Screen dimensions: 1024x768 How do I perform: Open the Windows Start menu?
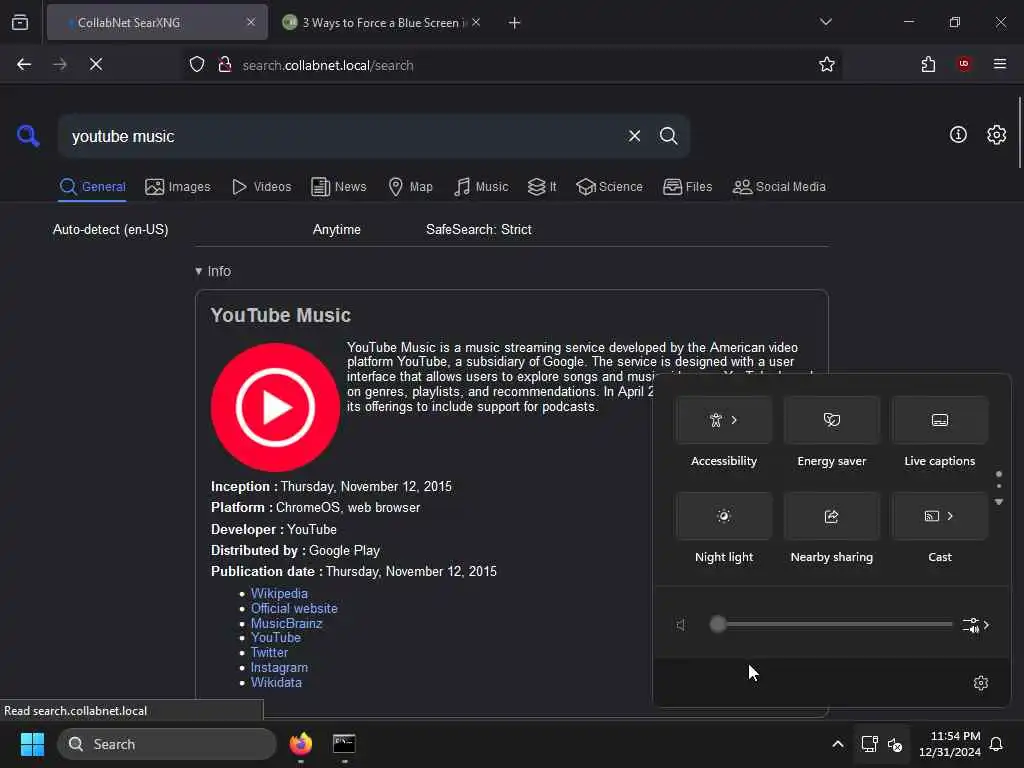pos(32,744)
